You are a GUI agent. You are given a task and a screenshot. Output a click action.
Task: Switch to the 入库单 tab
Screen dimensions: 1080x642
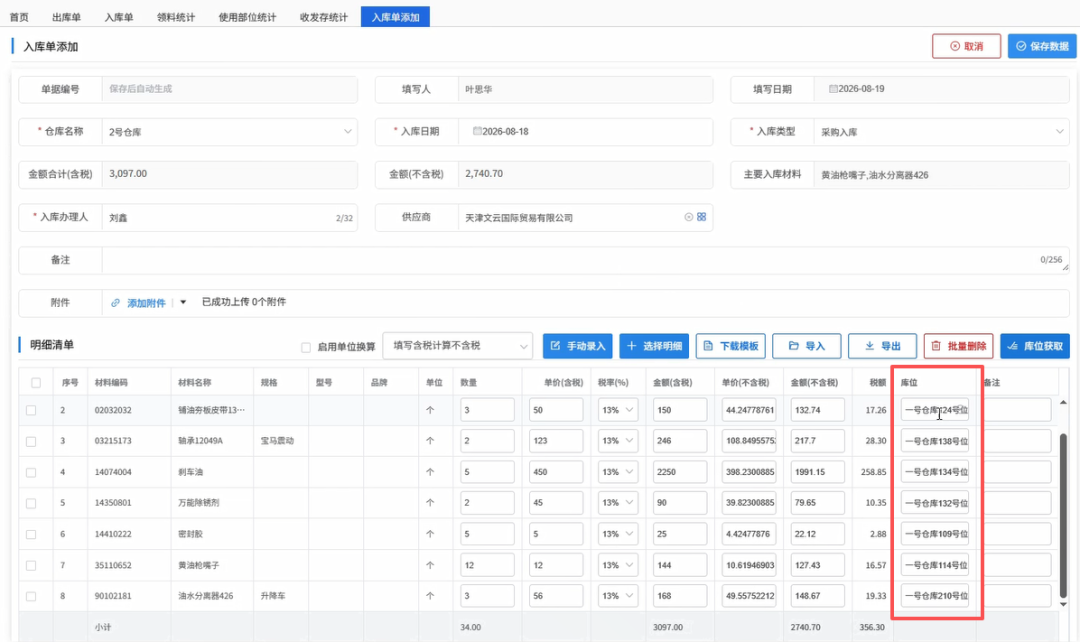(x=118, y=17)
